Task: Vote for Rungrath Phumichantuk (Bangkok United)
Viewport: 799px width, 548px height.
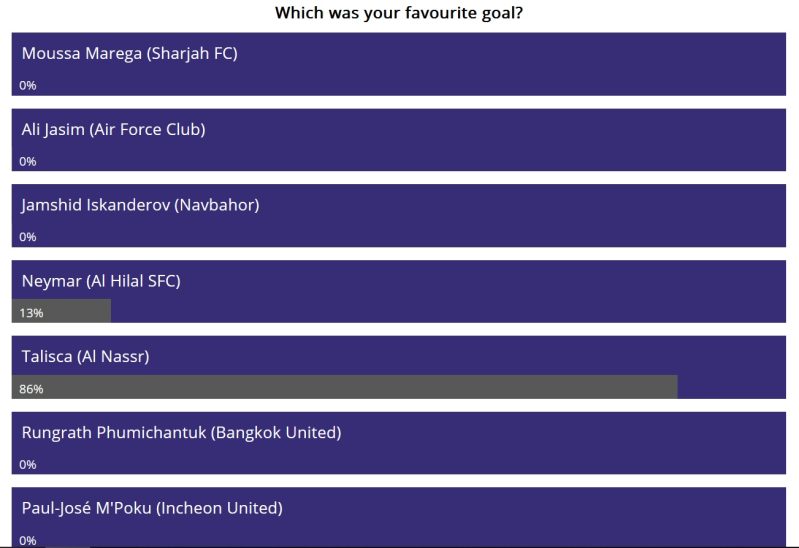Action: (x=398, y=443)
